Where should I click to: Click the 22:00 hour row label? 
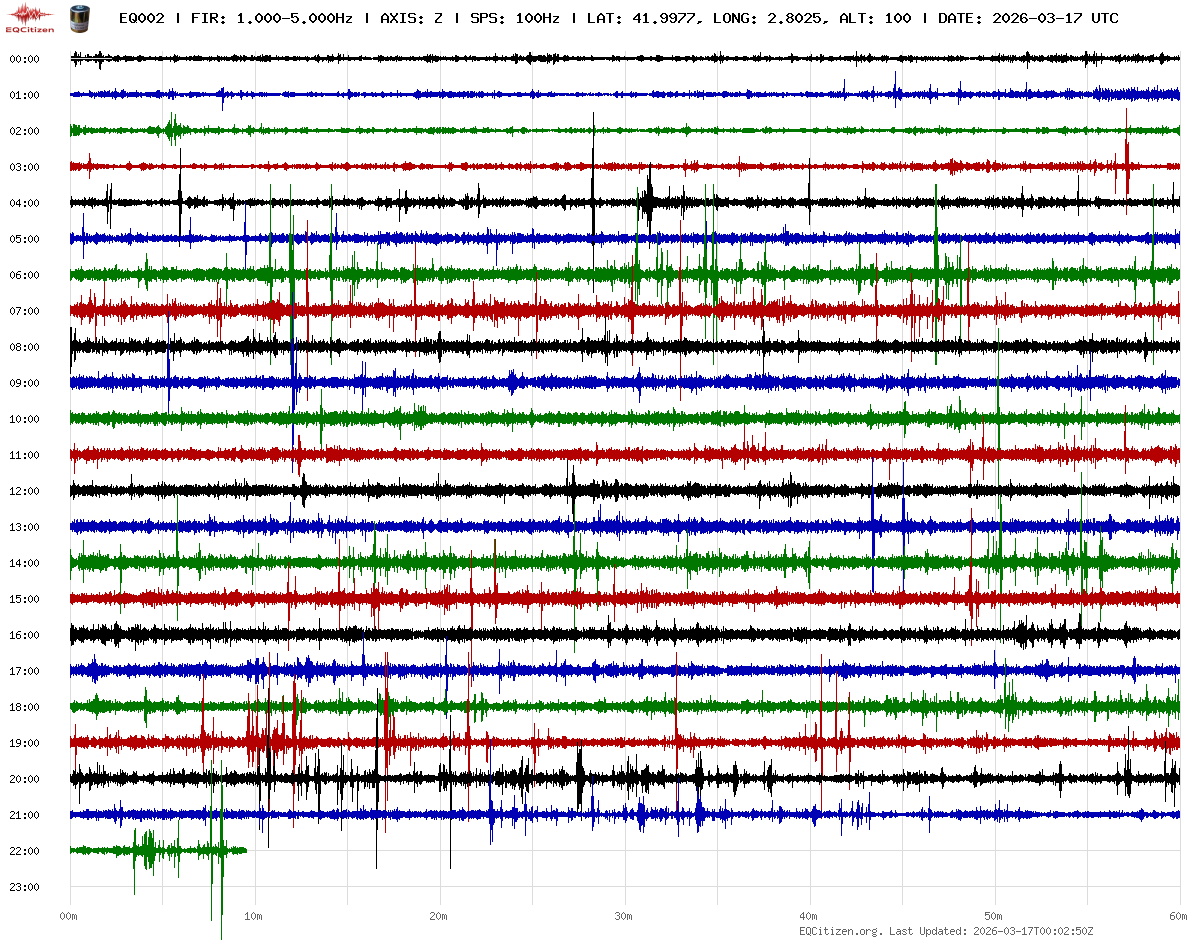(x=24, y=851)
